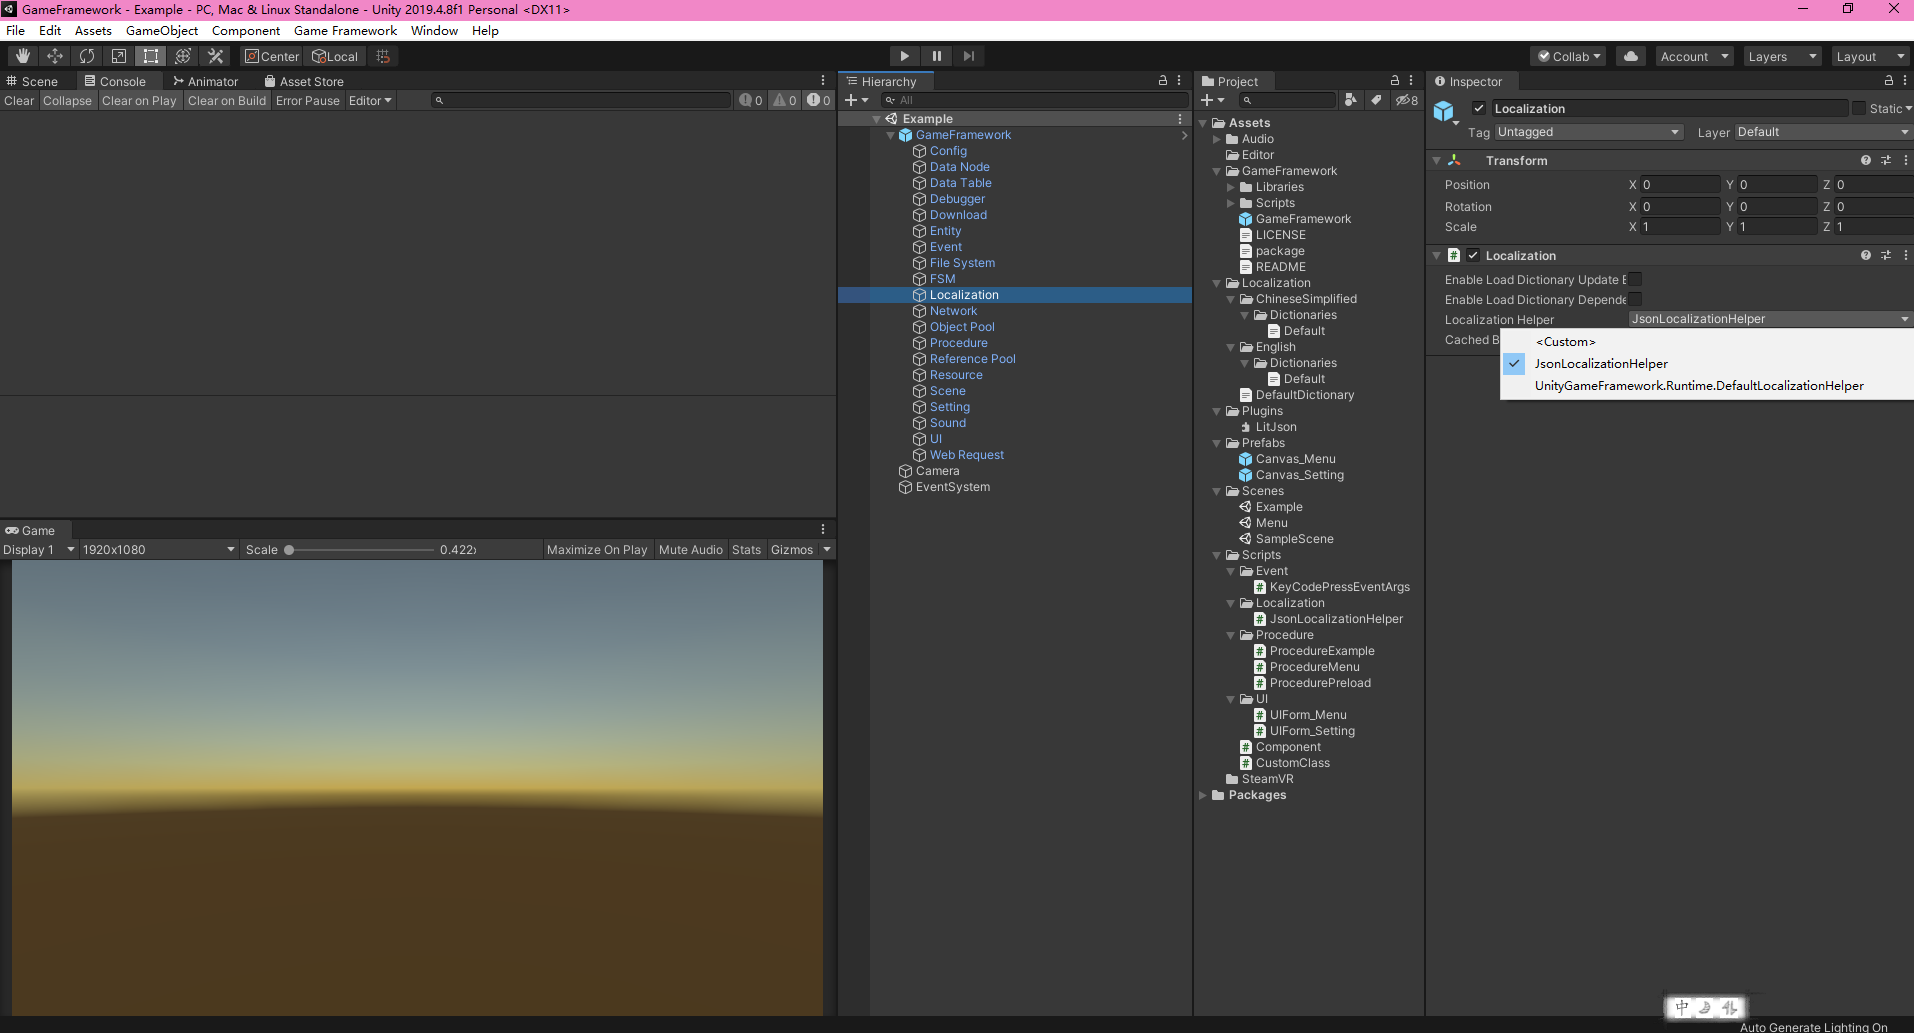Switch to the Animator tab
The width and height of the screenshot is (1914, 1033).
[212, 80]
